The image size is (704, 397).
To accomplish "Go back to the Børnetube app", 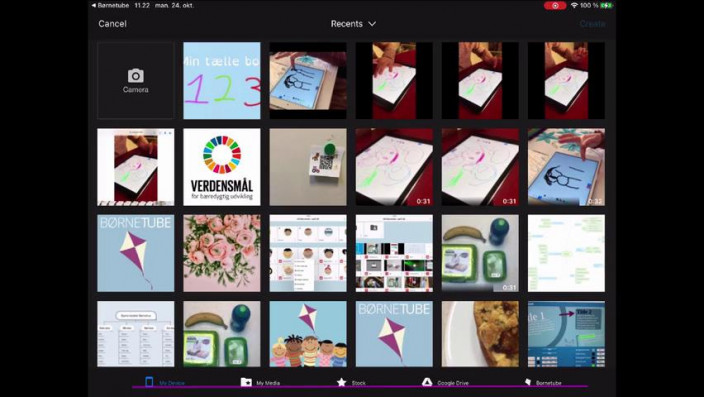I will pyautogui.click(x=110, y=5).
